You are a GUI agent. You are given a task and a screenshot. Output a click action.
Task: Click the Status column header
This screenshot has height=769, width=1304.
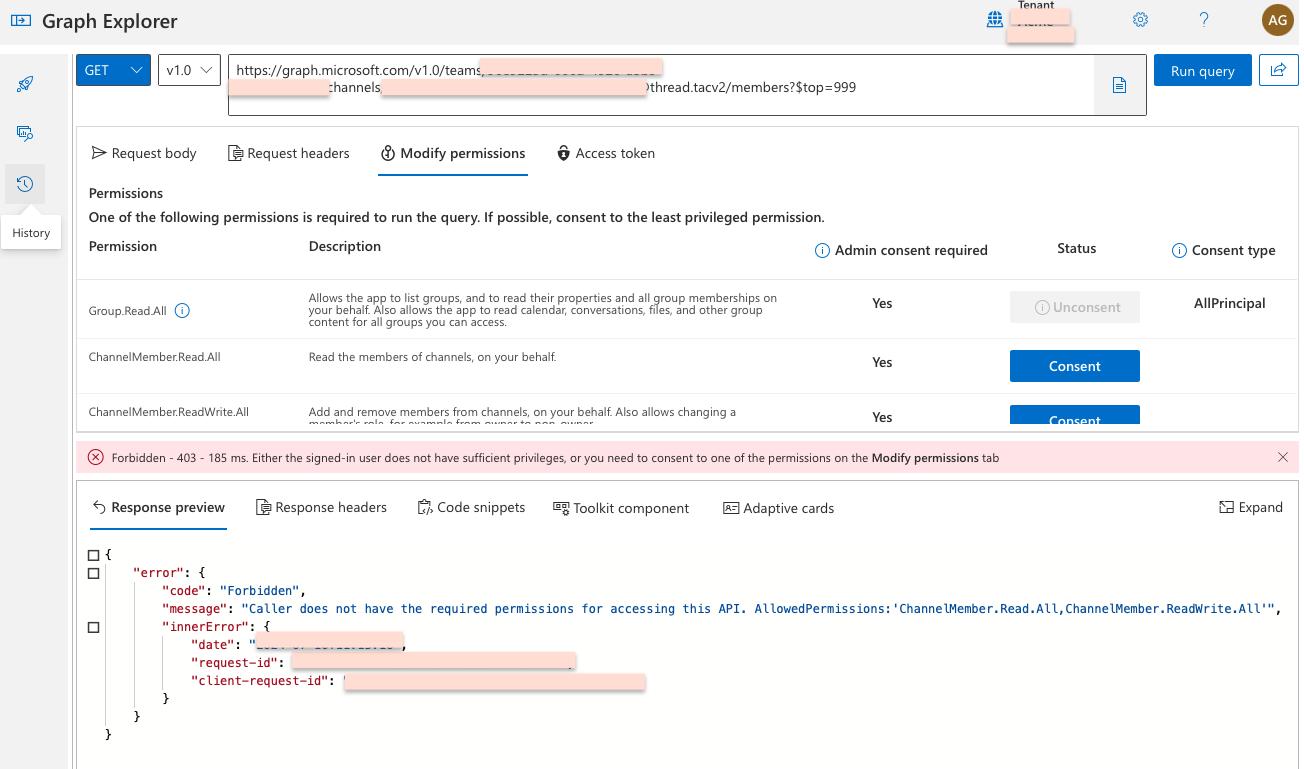[1077, 248]
